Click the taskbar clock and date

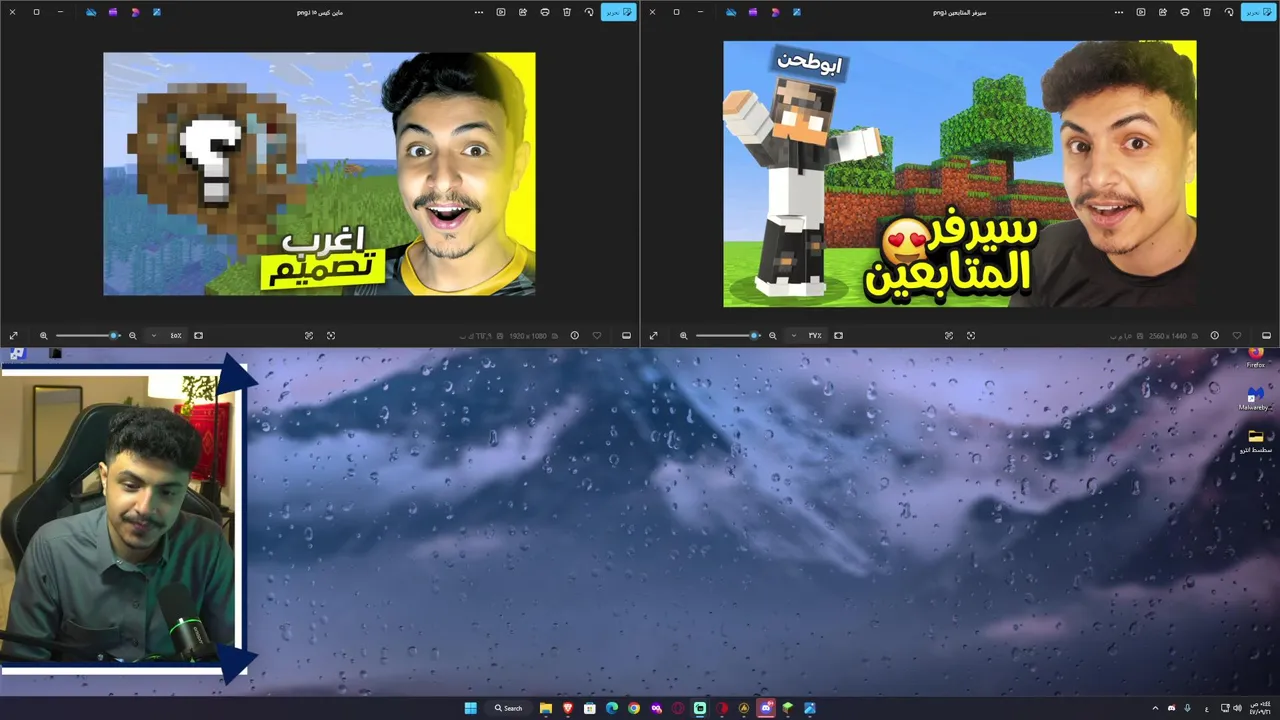click(1260, 708)
